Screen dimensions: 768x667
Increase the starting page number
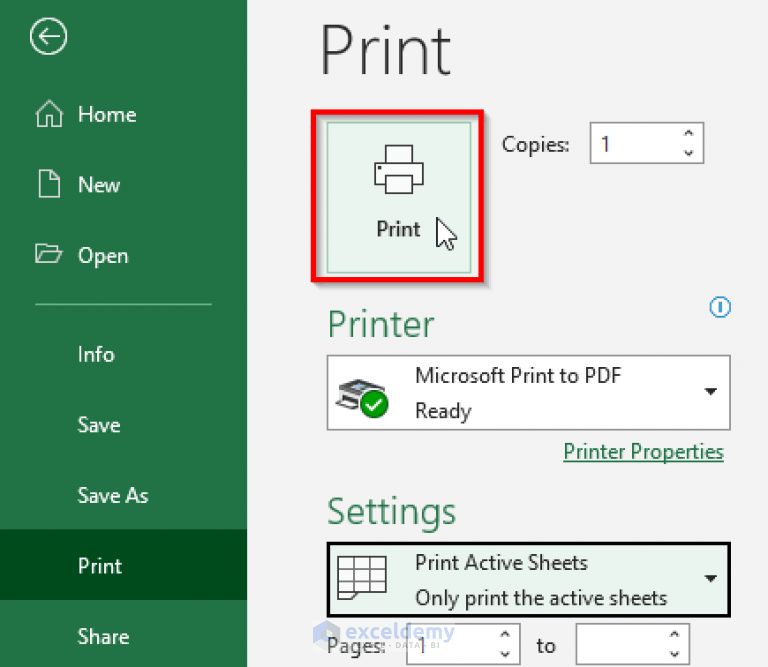click(504, 634)
